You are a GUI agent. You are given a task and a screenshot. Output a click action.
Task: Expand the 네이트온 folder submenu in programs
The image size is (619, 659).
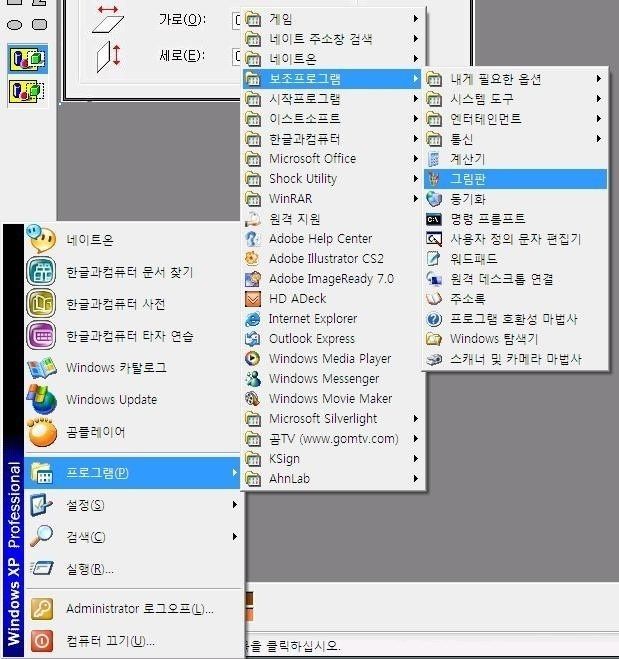pos(416,58)
